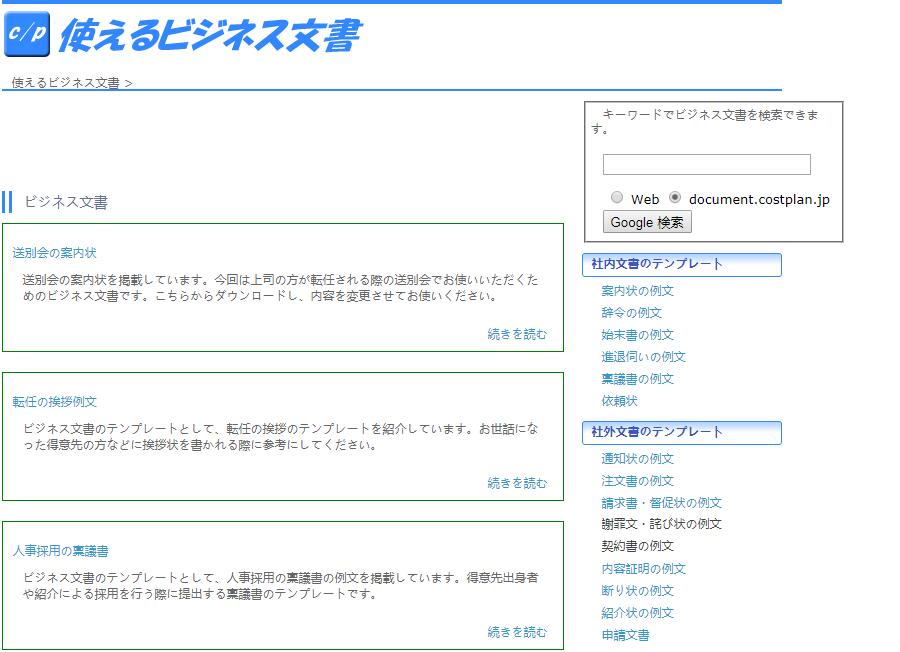Screen dimensions: 900x652
Task: Go to 始末書の例文 sidebar link
Action: pyautogui.click(x=637, y=335)
